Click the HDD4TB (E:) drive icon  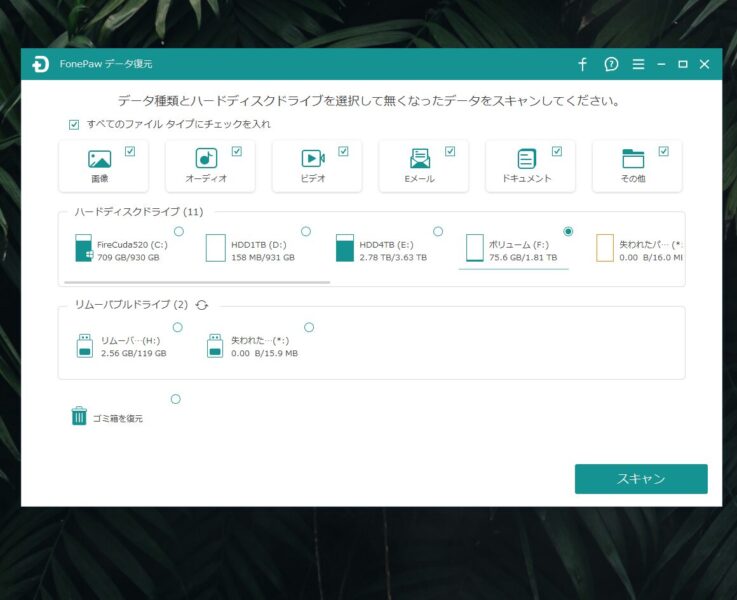345,248
